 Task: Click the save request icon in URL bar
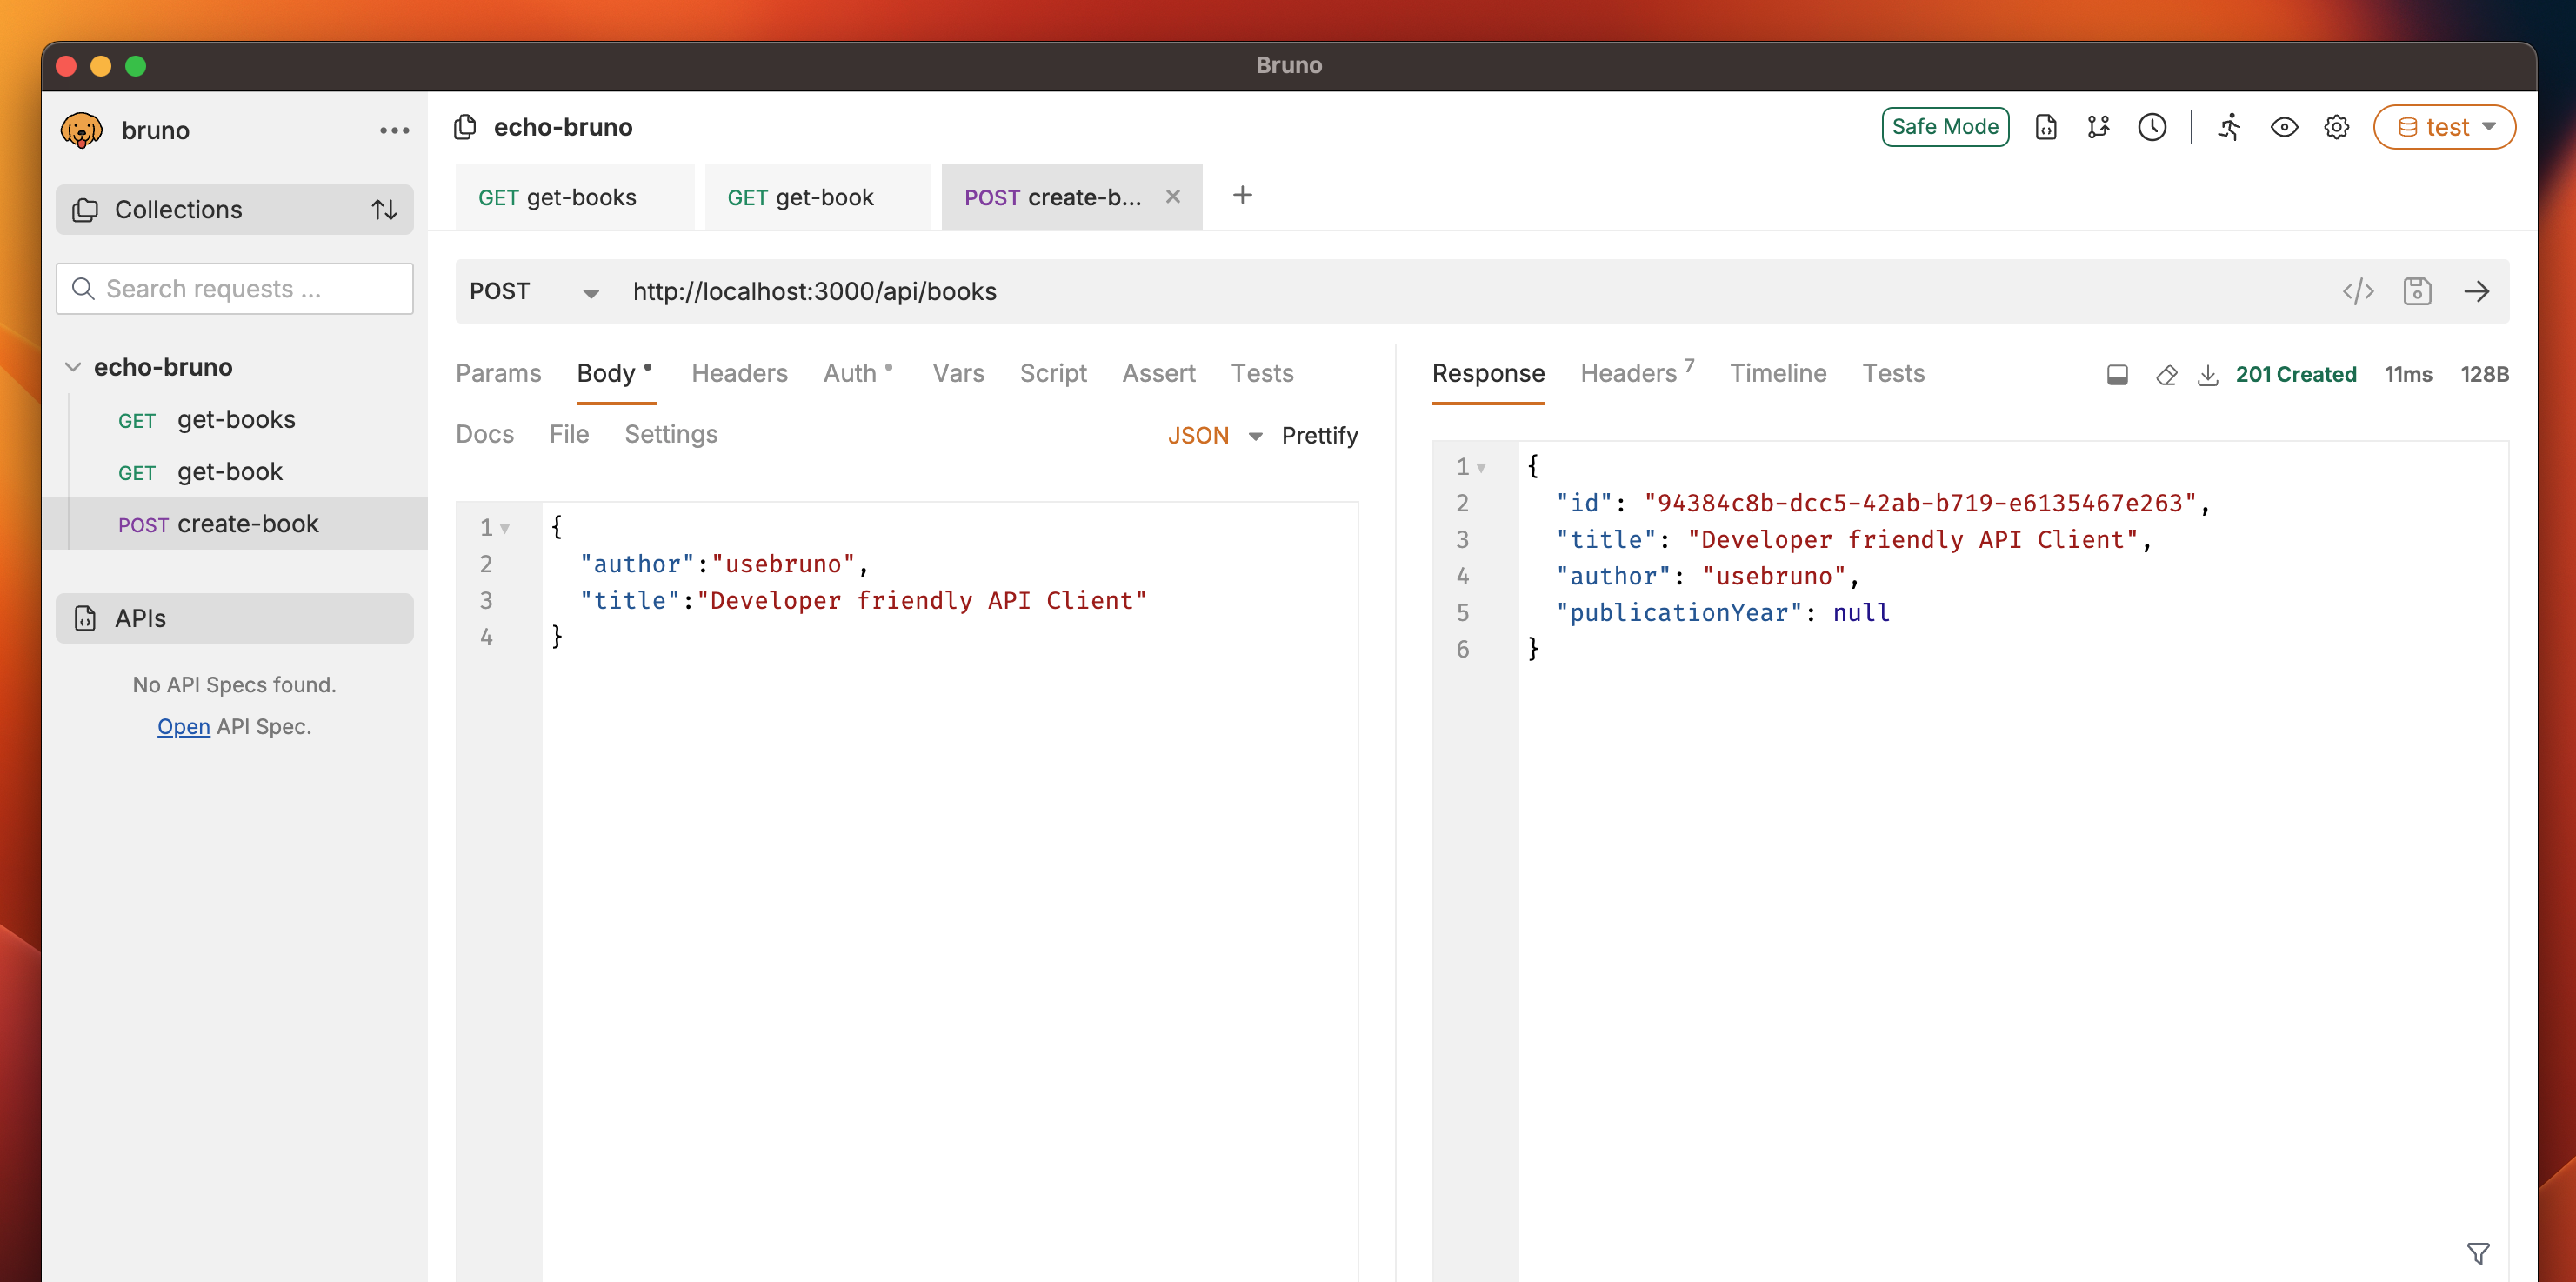click(2418, 291)
